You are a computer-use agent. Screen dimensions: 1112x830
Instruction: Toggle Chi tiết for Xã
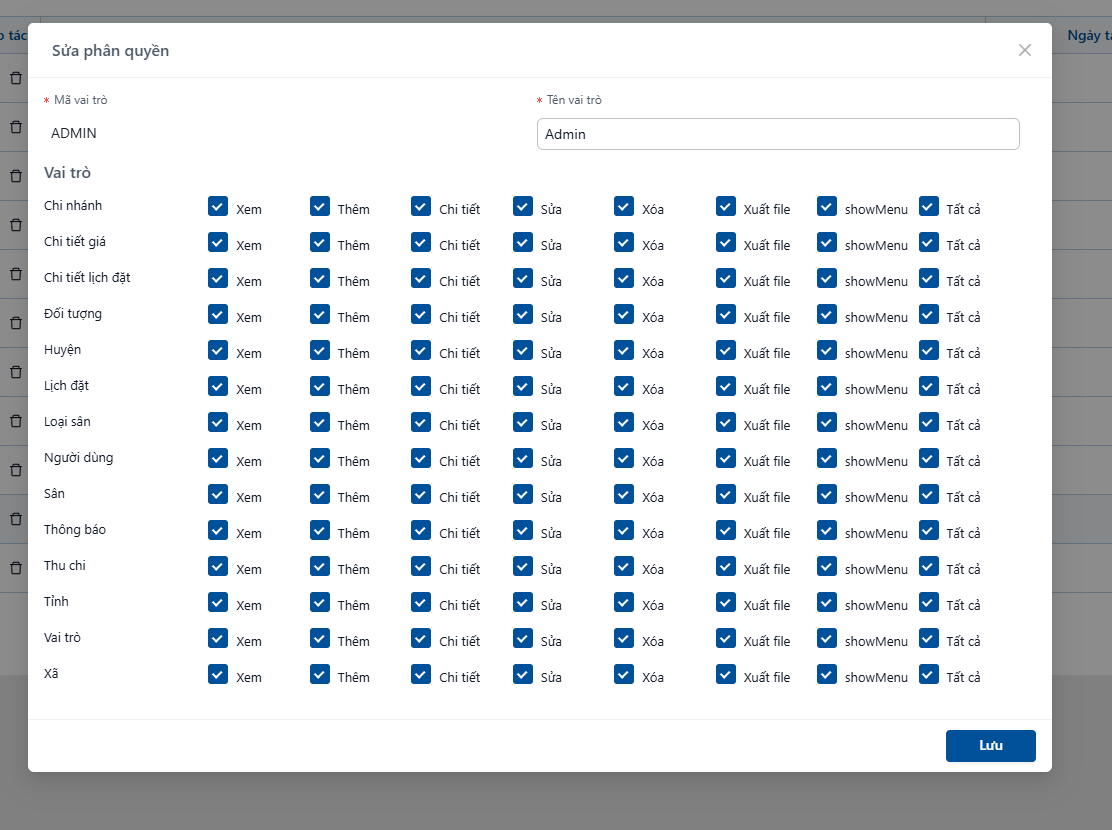point(421,675)
